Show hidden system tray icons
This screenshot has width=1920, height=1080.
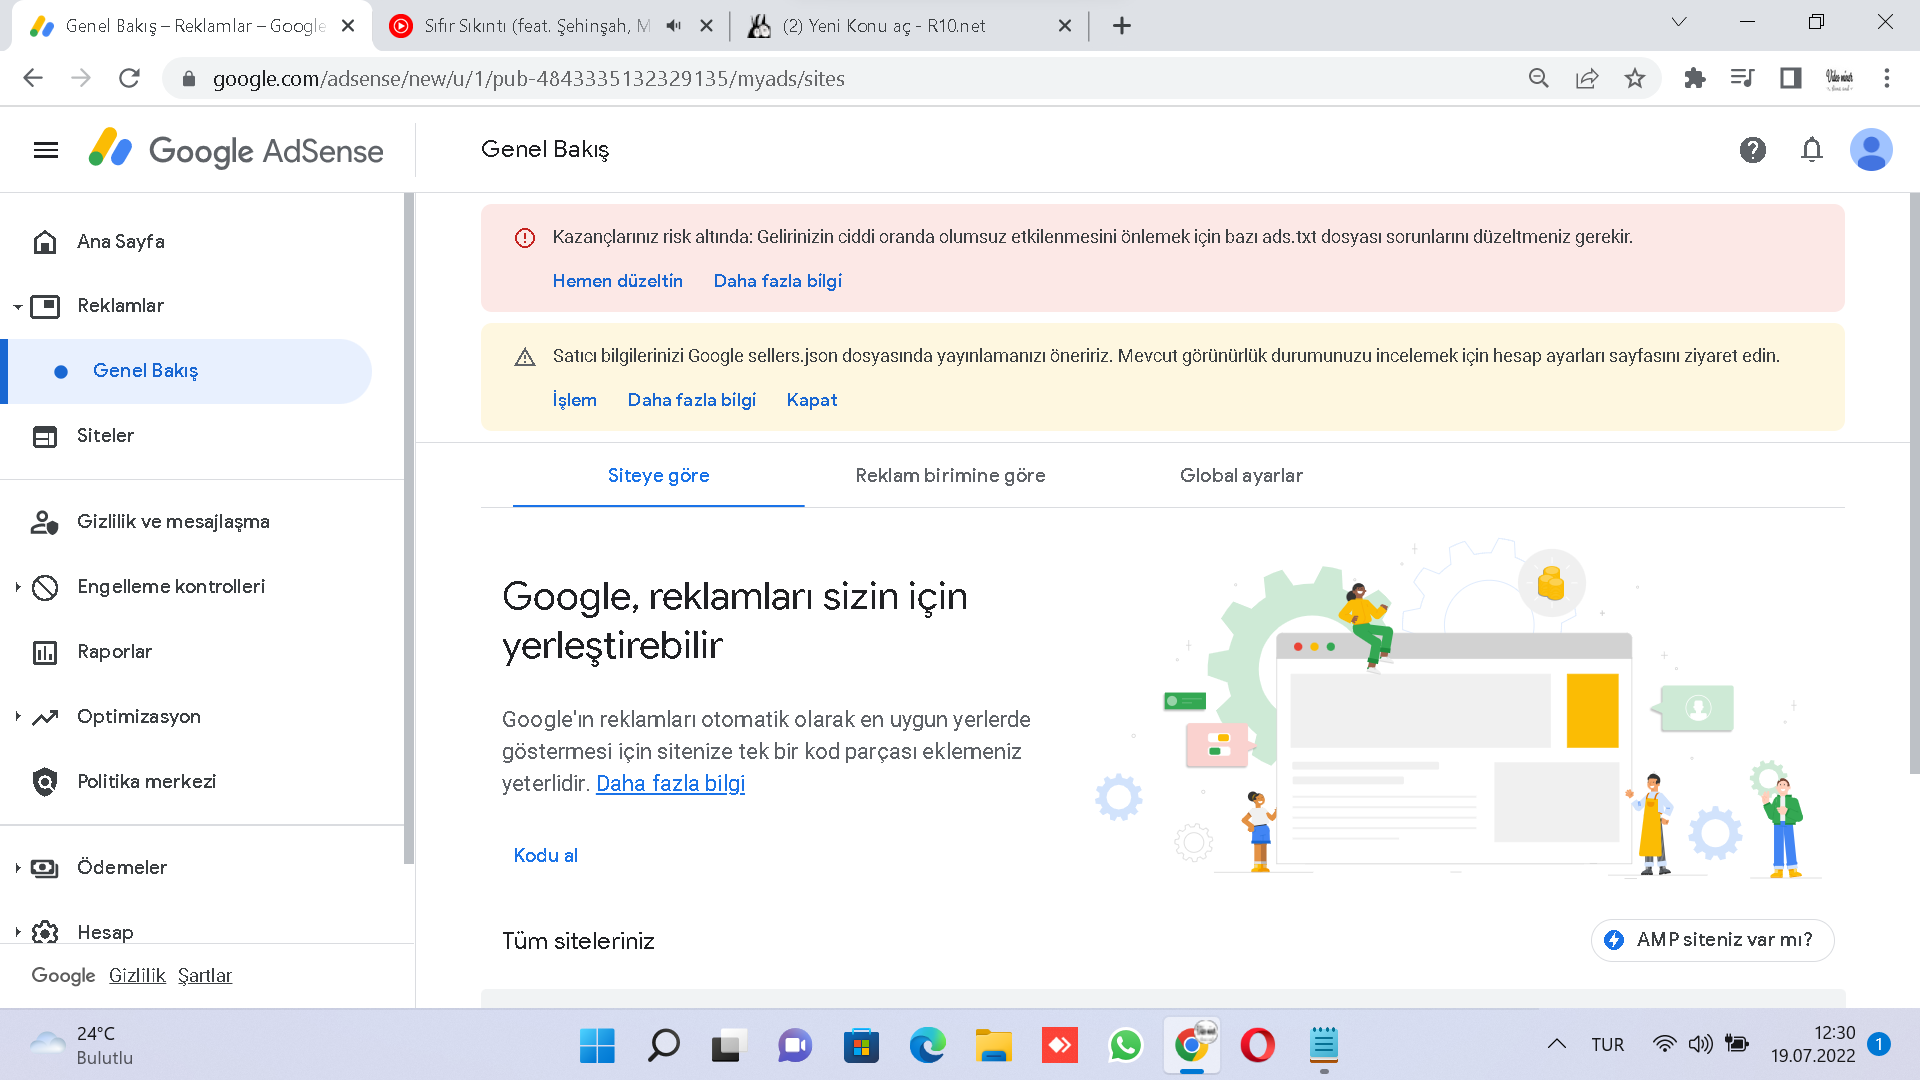(1556, 1045)
